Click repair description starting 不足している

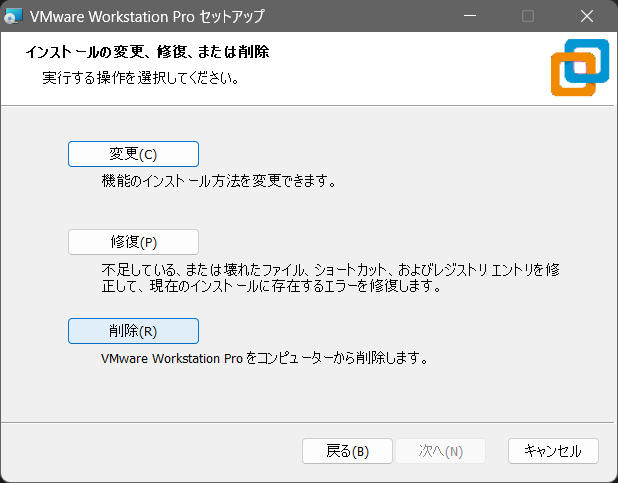[x=330, y=278]
